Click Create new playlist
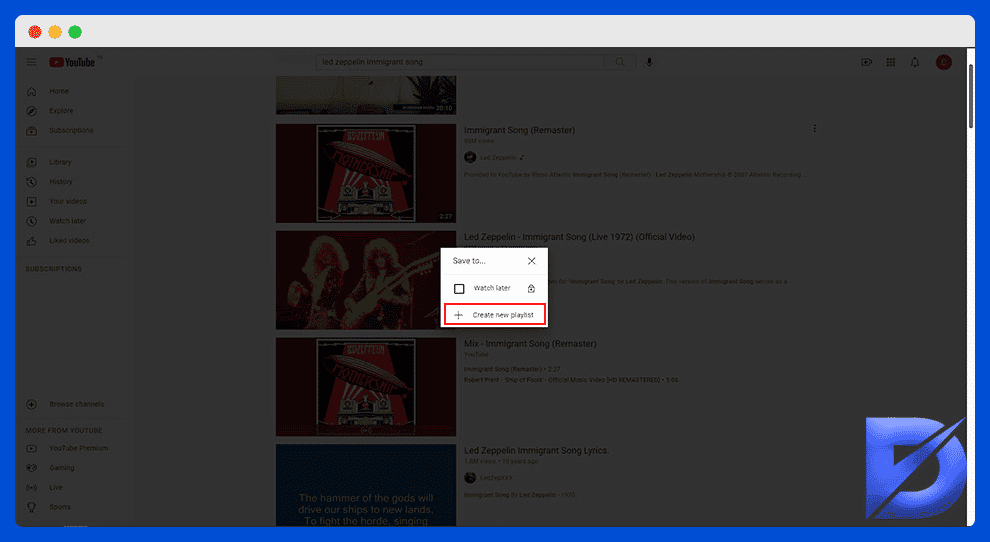The height and width of the screenshot is (542, 990). click(494, 315)
